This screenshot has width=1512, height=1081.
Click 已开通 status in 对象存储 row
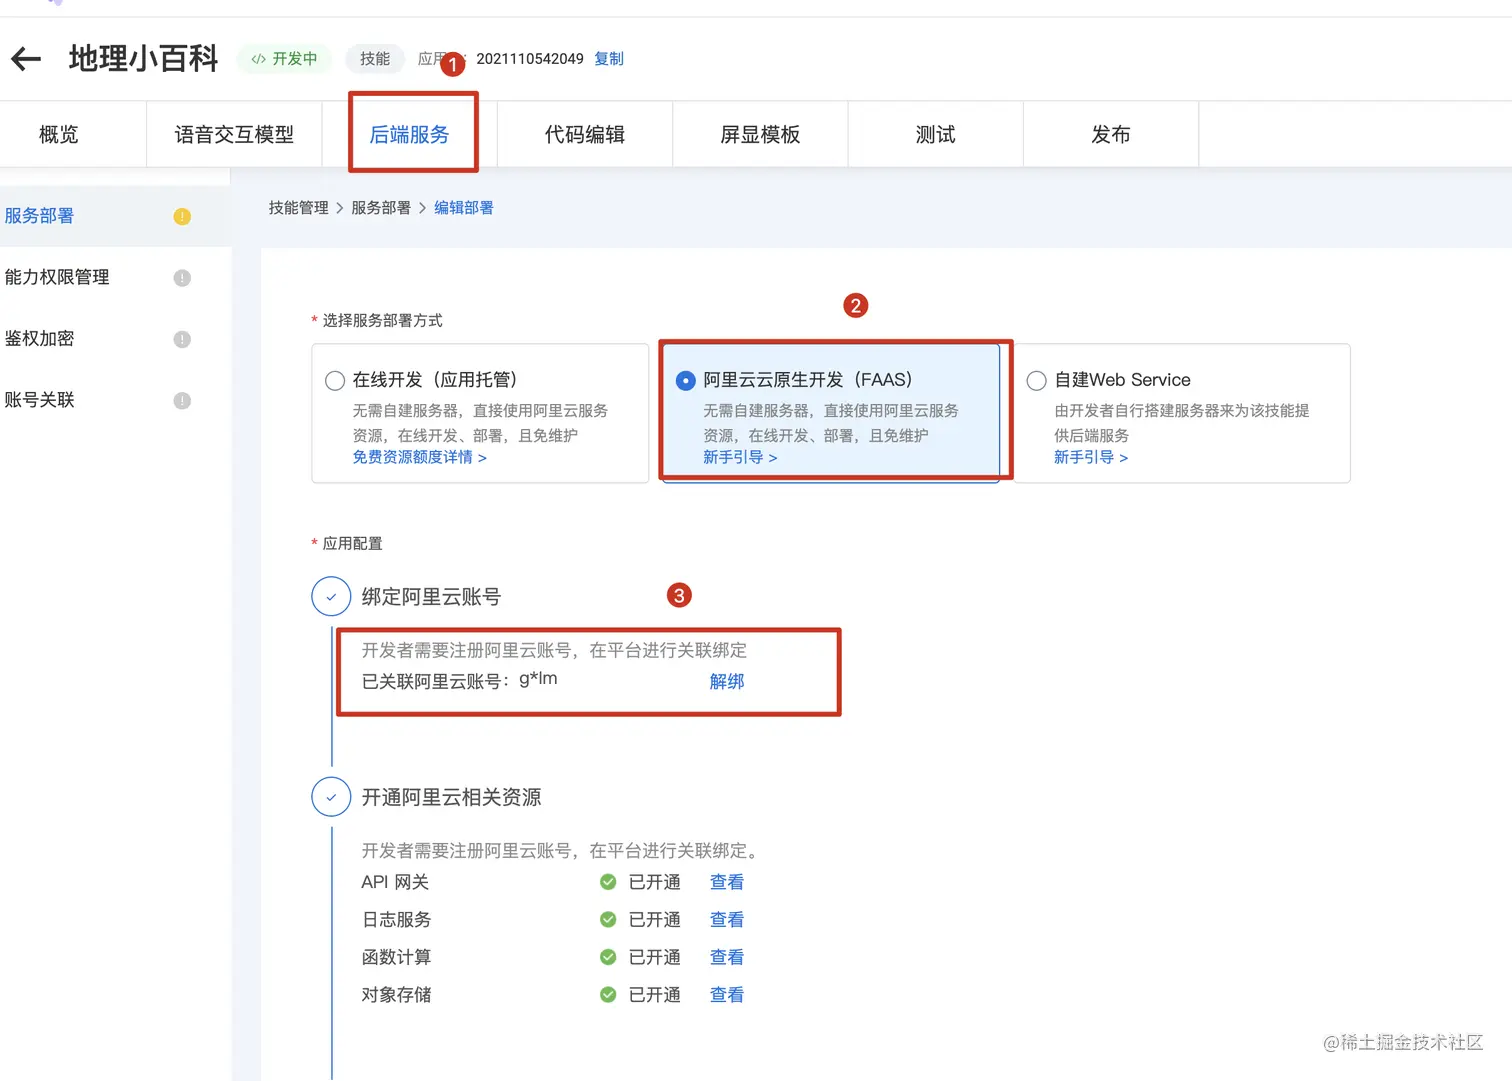point(654,995)
